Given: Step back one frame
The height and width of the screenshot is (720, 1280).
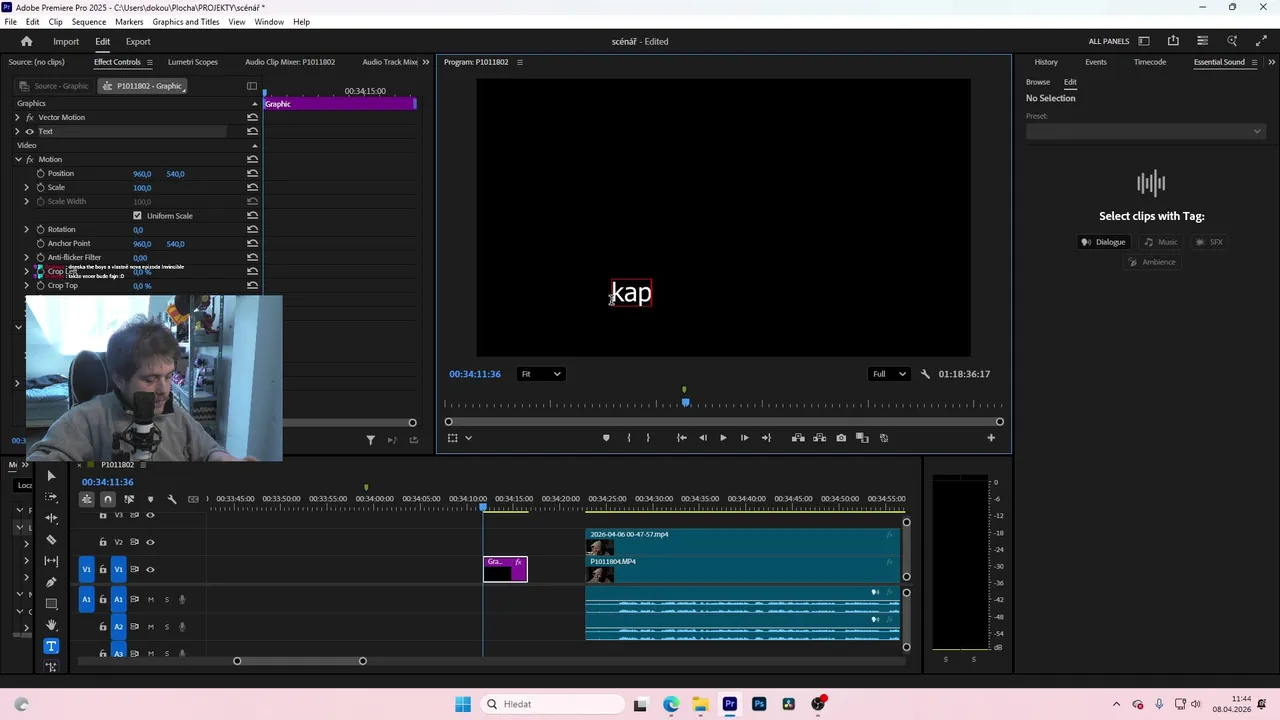Looking at the screenshot, I should [x=702, y=438].
